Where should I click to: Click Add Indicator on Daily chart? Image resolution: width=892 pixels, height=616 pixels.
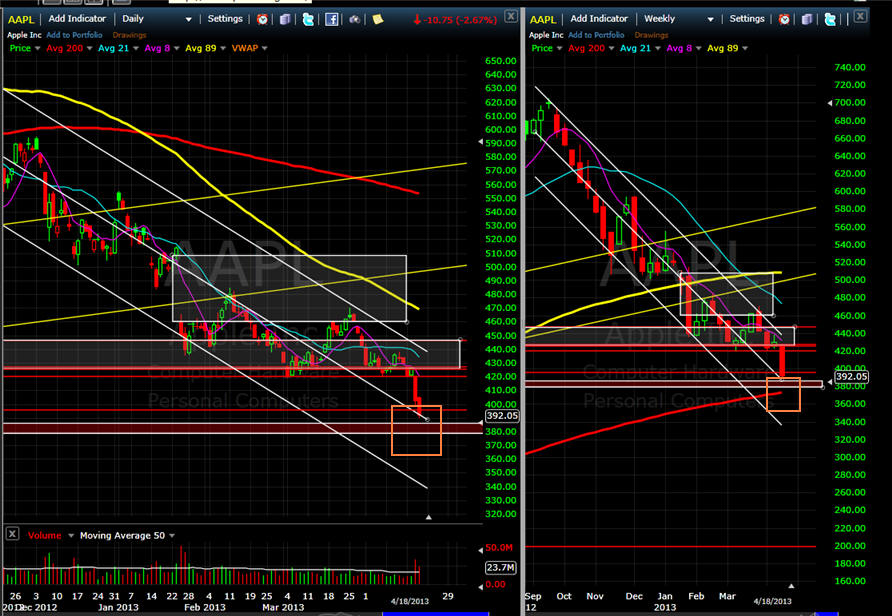click(77, 19)
